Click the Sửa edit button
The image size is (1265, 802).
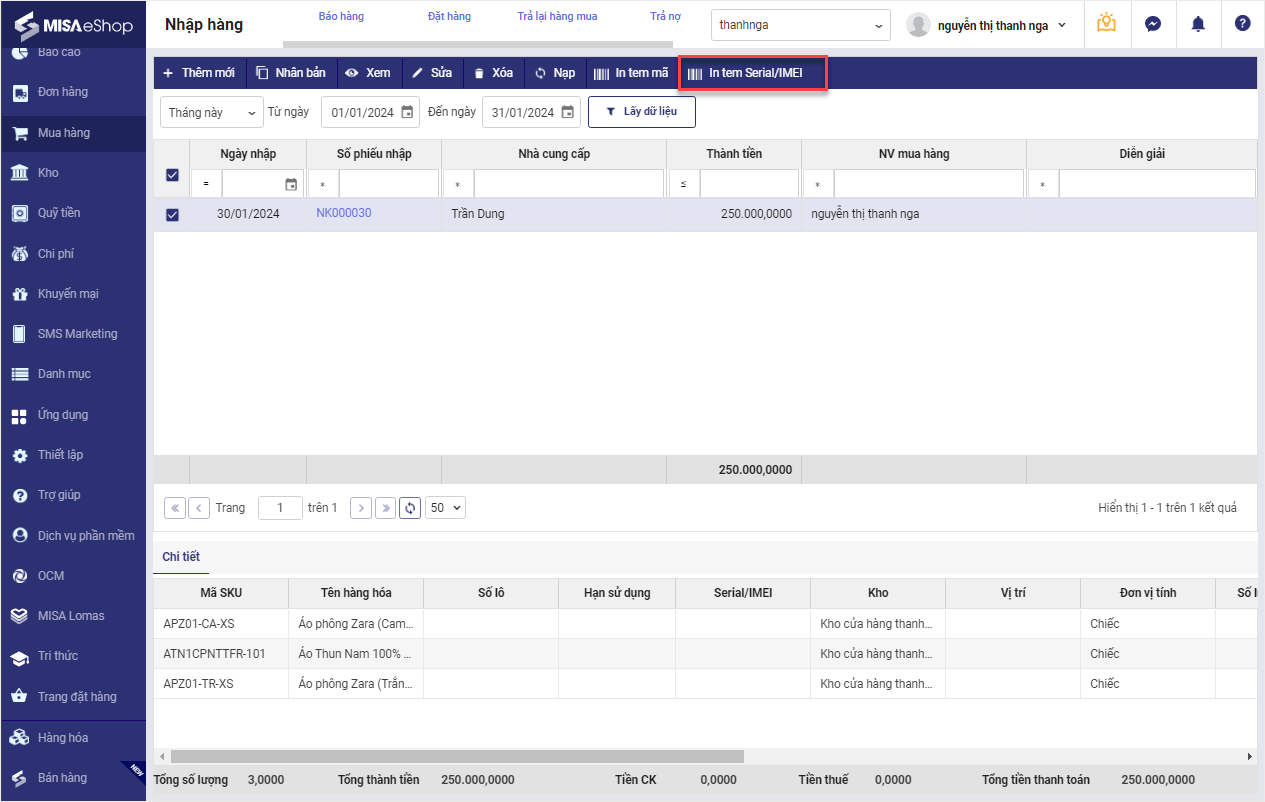[432, 73]
